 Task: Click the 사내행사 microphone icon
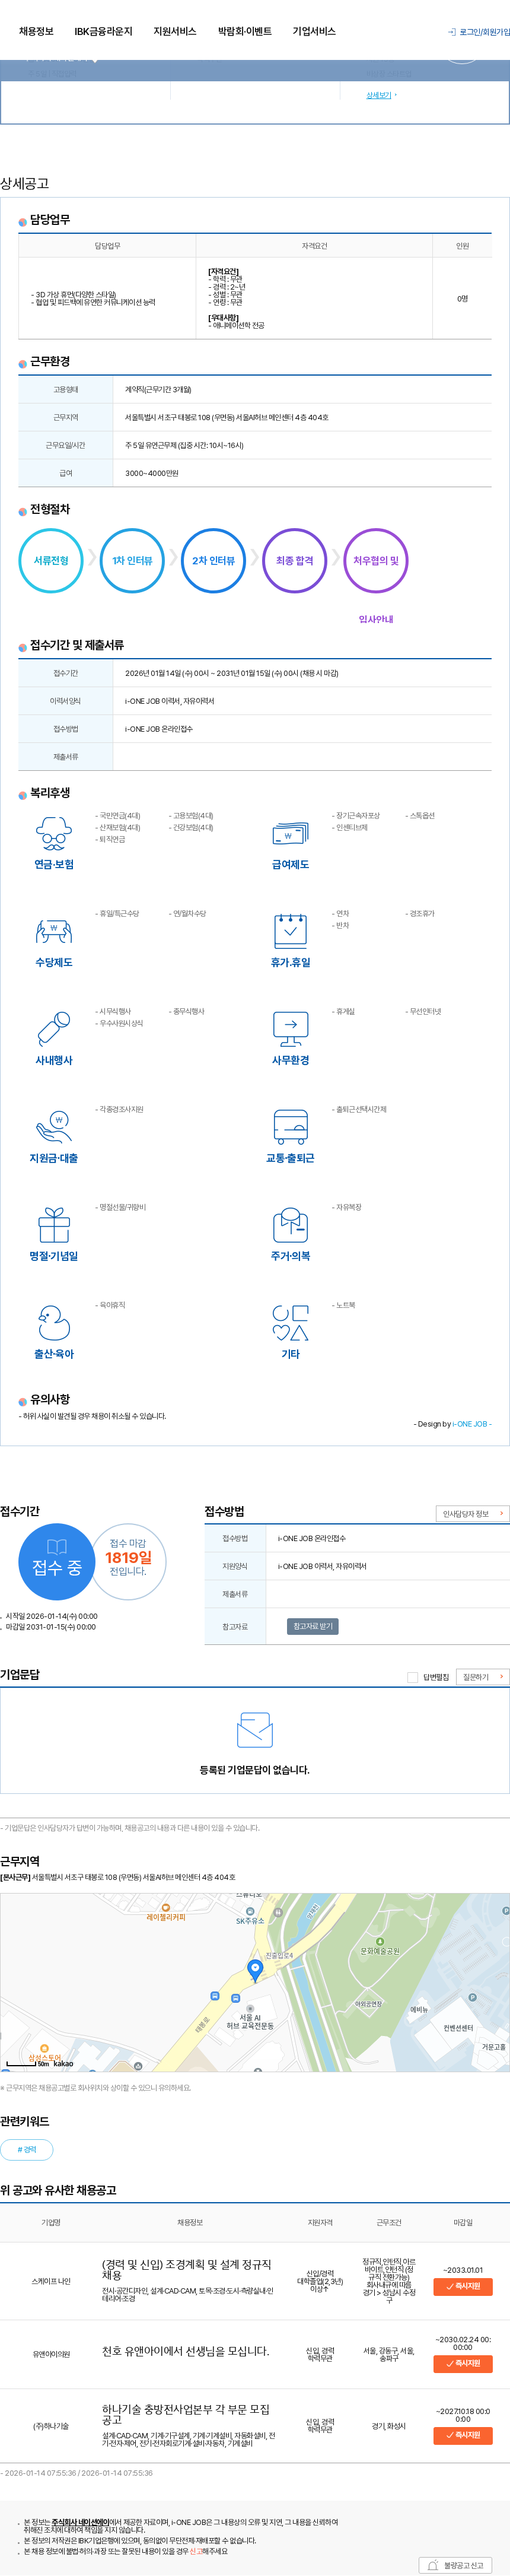[54, 1029]
